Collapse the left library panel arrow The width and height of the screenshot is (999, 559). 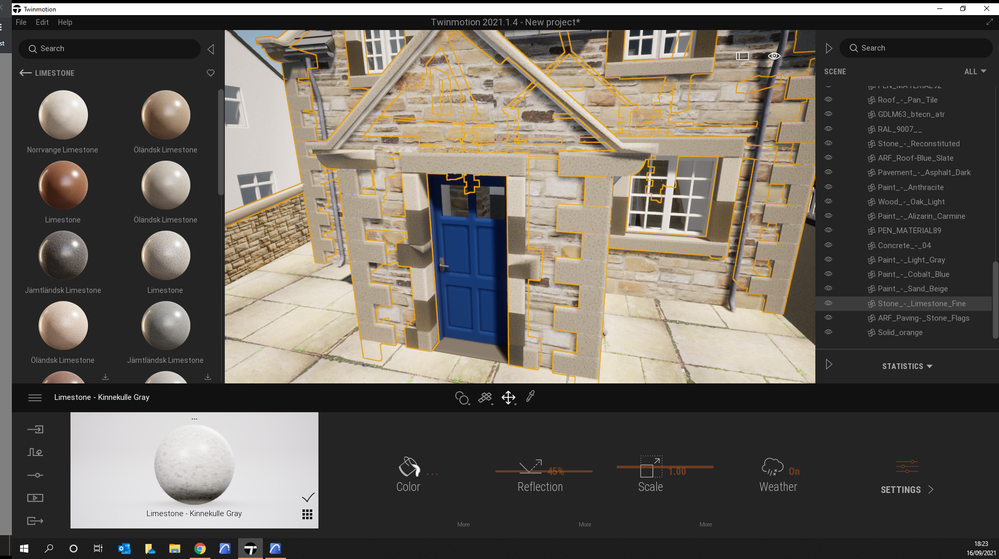(210, 49)
